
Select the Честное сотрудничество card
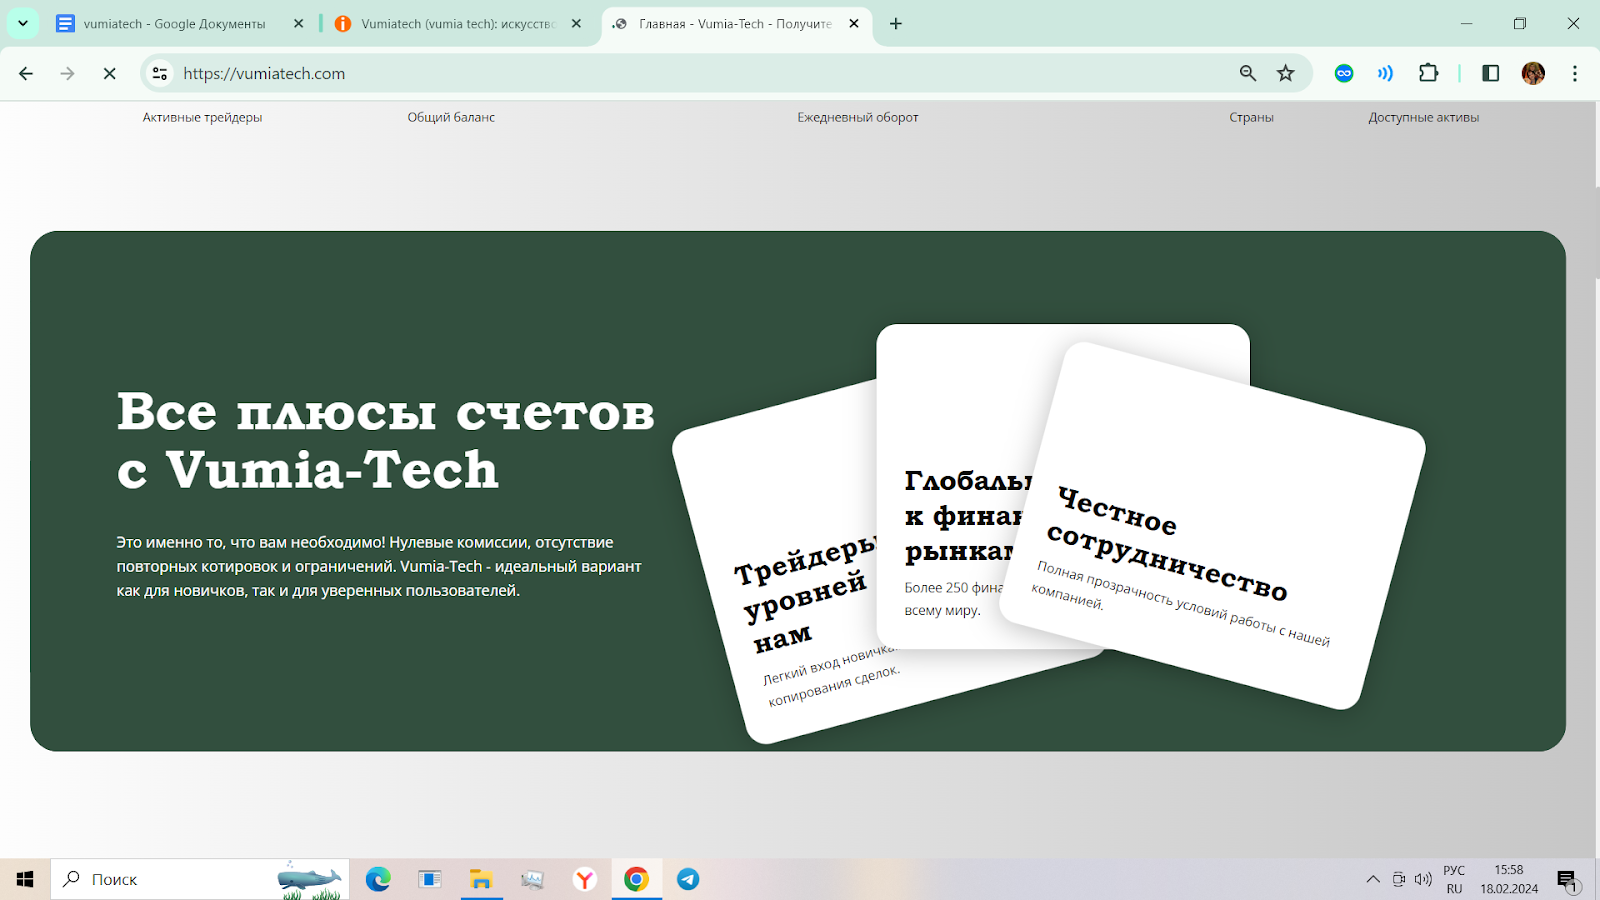pyautogui.click(x=1212, y=526)
